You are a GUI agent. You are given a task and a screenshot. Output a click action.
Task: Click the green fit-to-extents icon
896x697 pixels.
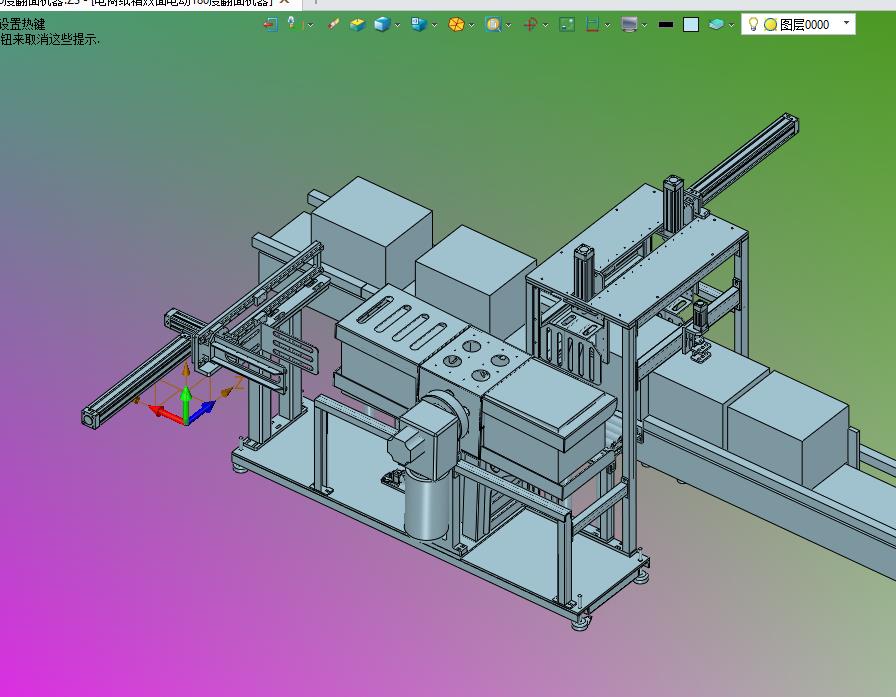pos(567,24)
